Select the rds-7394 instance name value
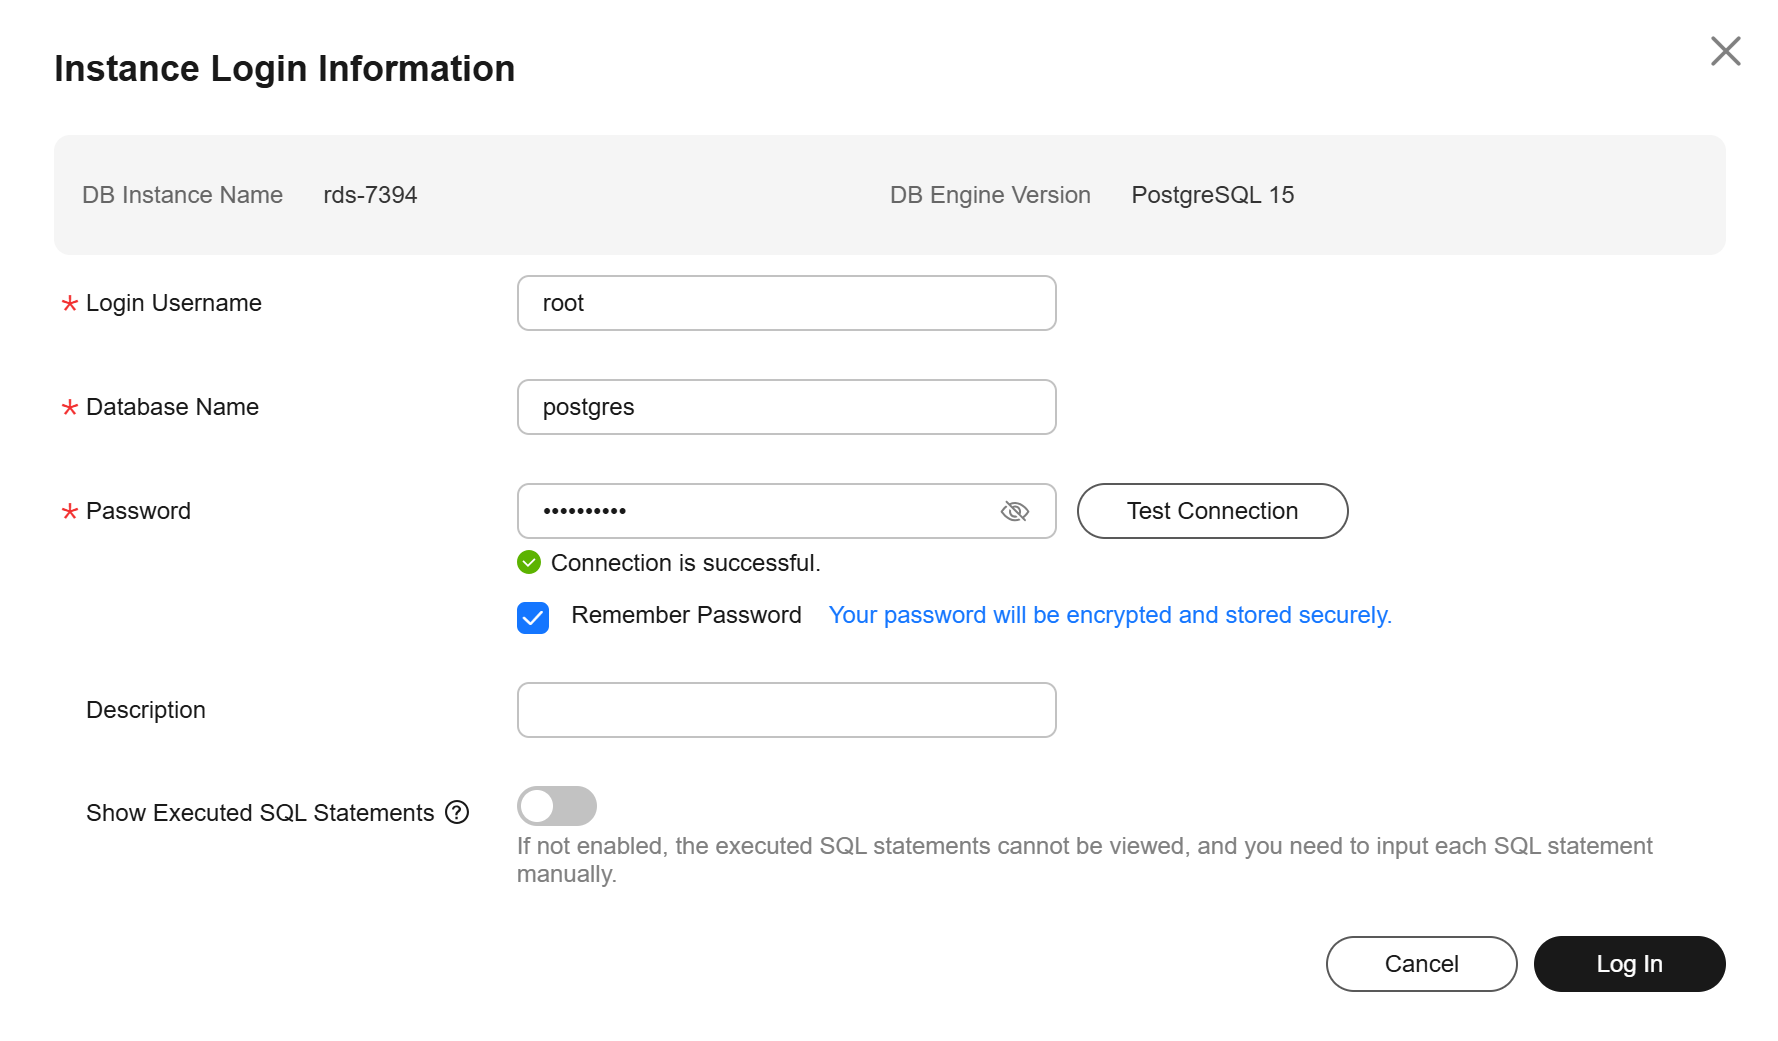The height and width of the screenshot is (1041, 1778). pyautogui.click(x=370, y=195)
